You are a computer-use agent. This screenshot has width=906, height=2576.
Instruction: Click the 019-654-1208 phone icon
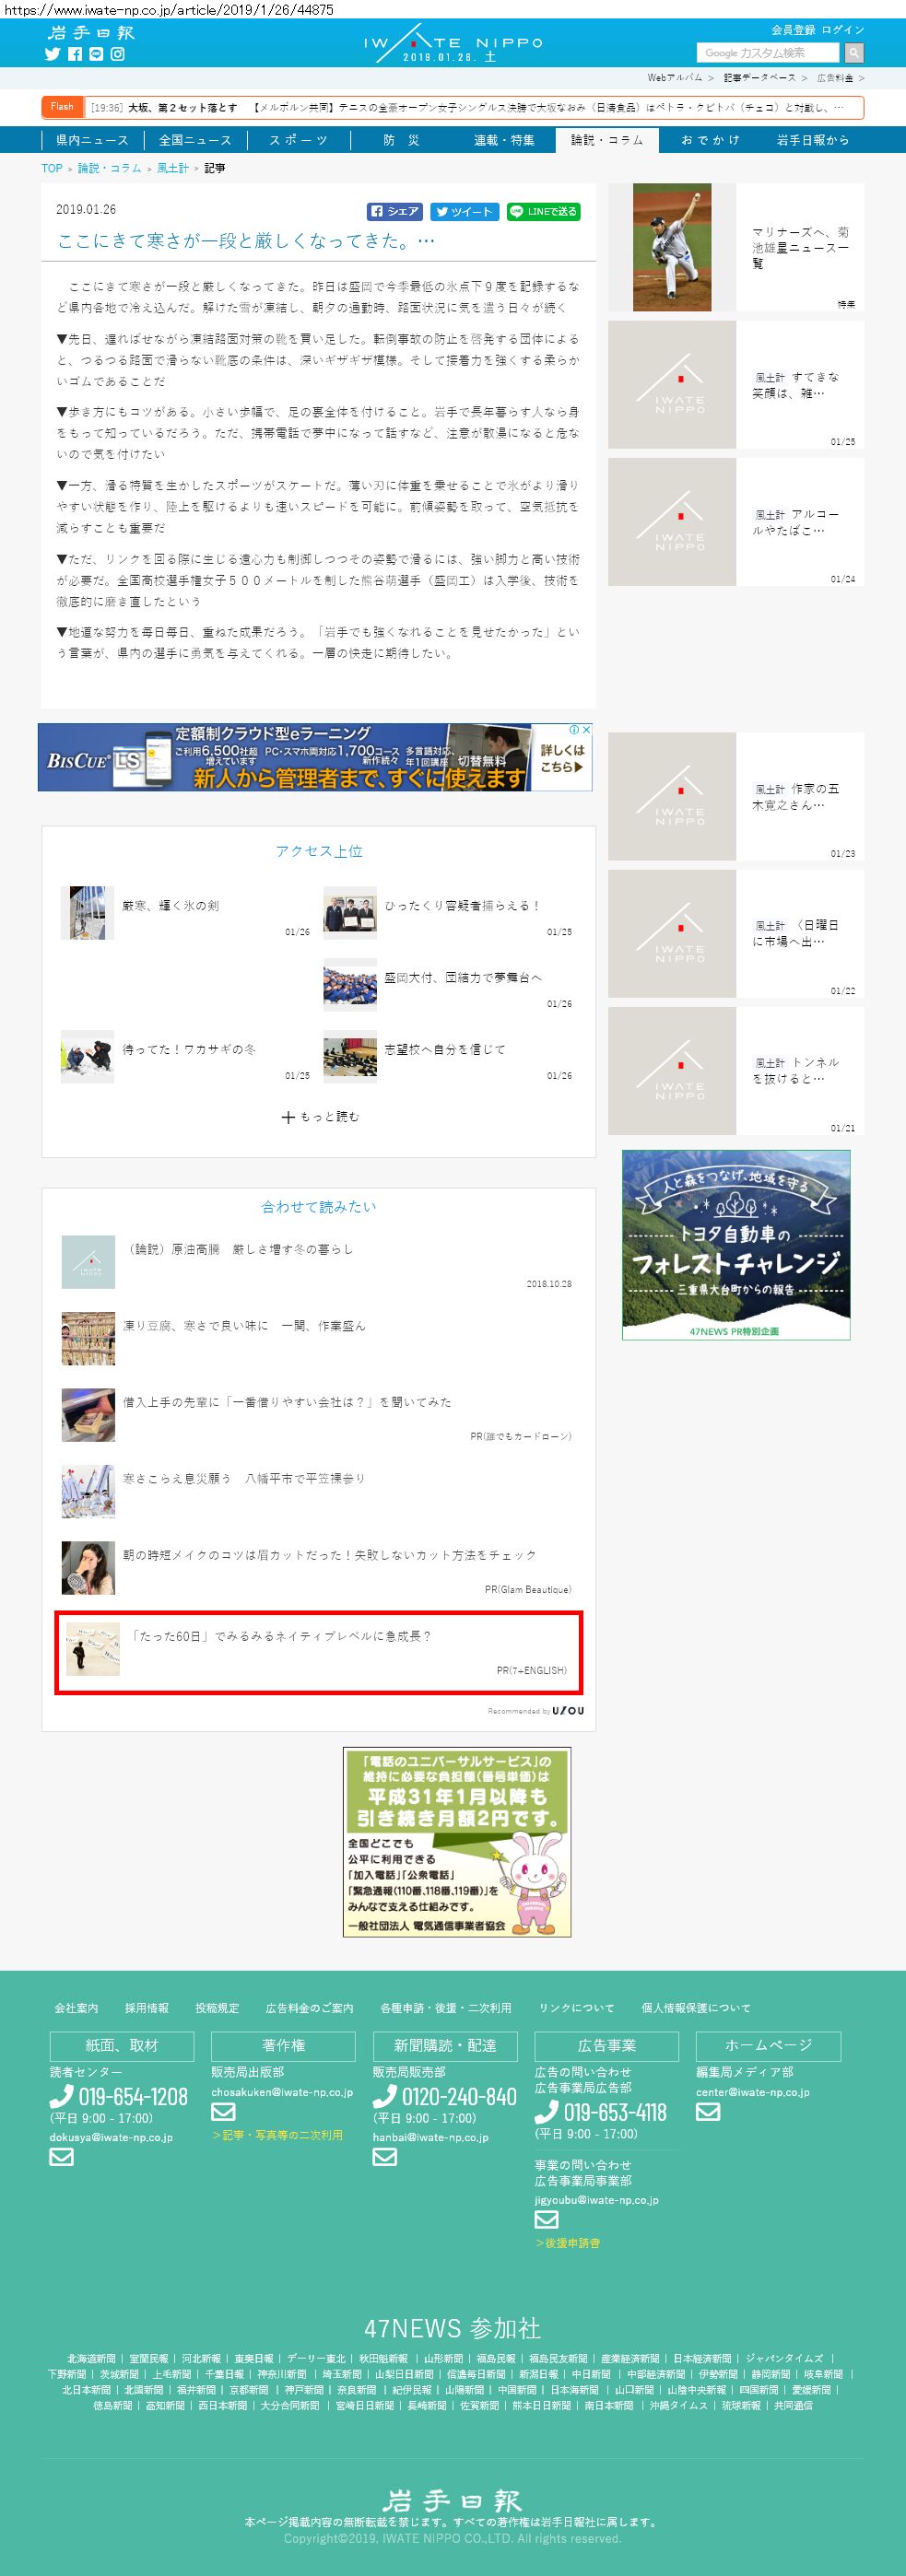click(x=61, y=2096)
